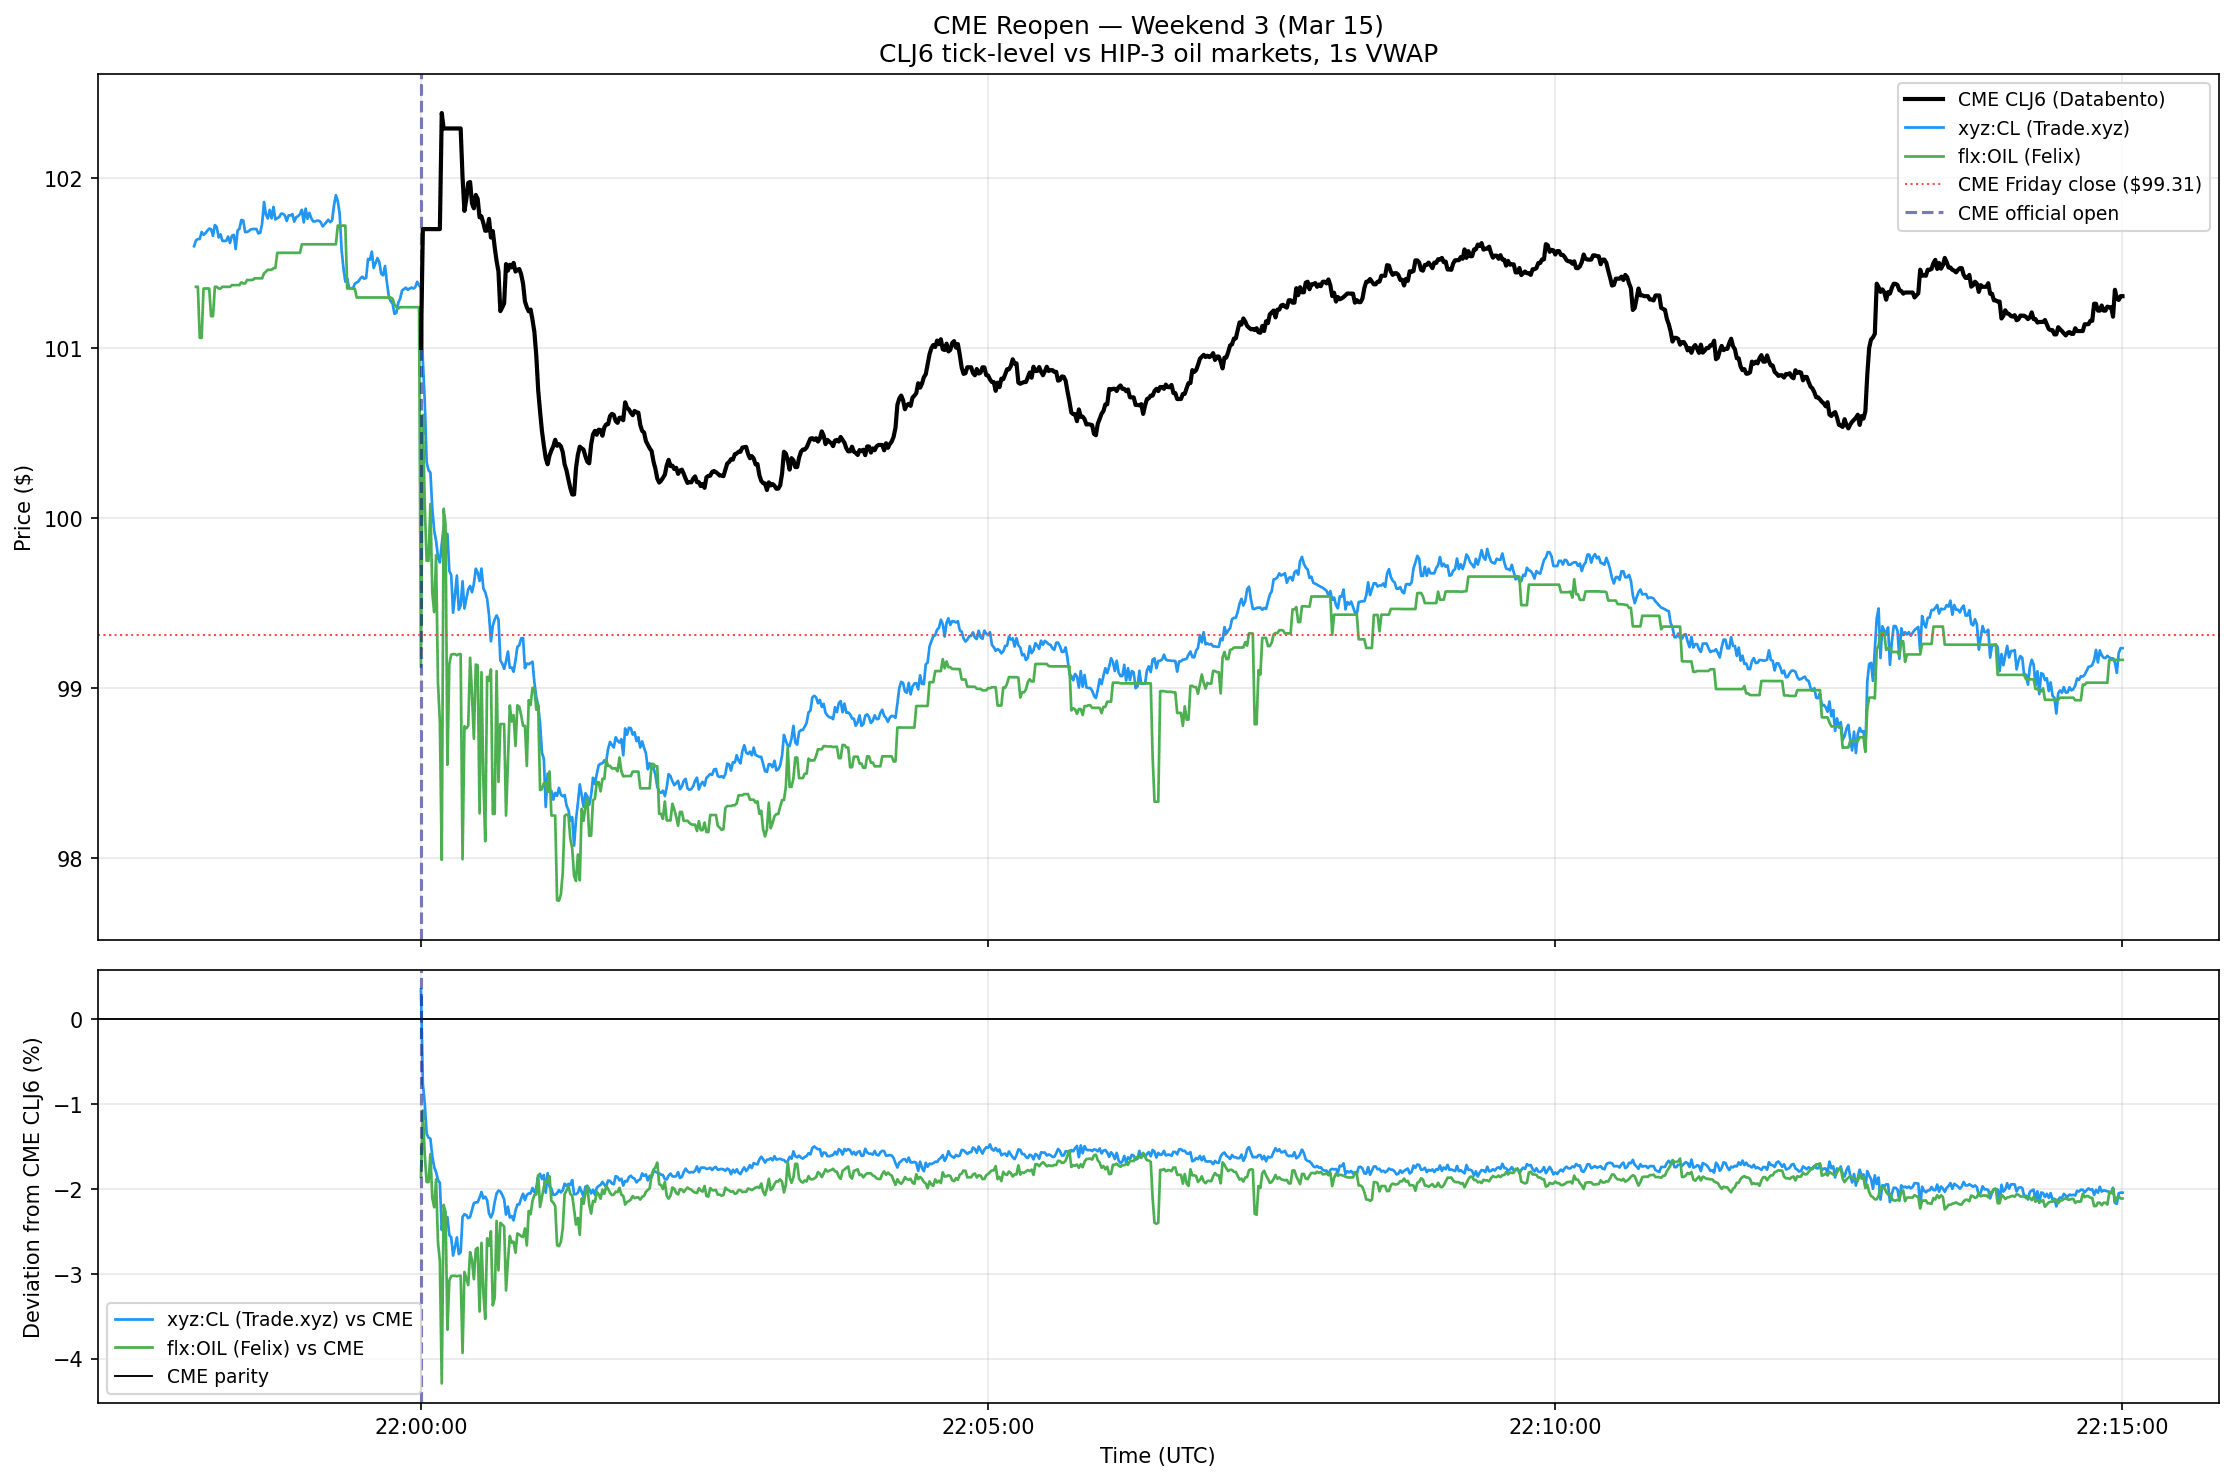The height and width of the screenshot is (1481, 2233).
Task: Click the 'CME CLJ6 (Databento)' legend label
Action: (2061, 99)
